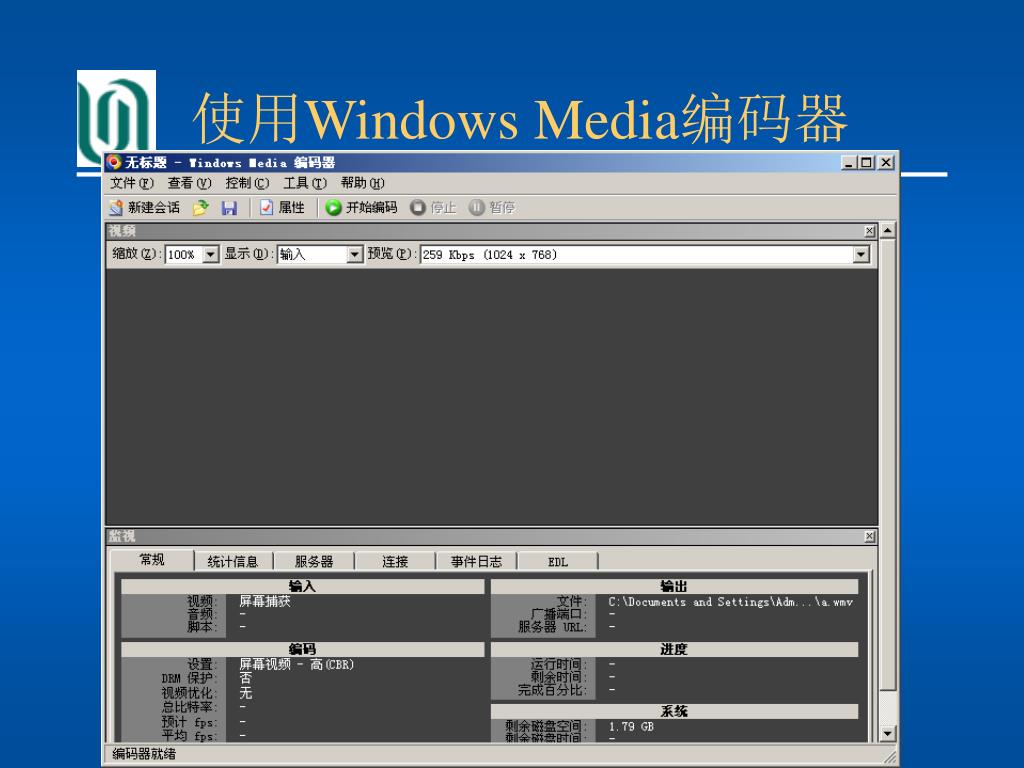Open Properties (属性) from the toolbar
The width and height of the screenshot is (1024, 768).
(x=282, y=208)
